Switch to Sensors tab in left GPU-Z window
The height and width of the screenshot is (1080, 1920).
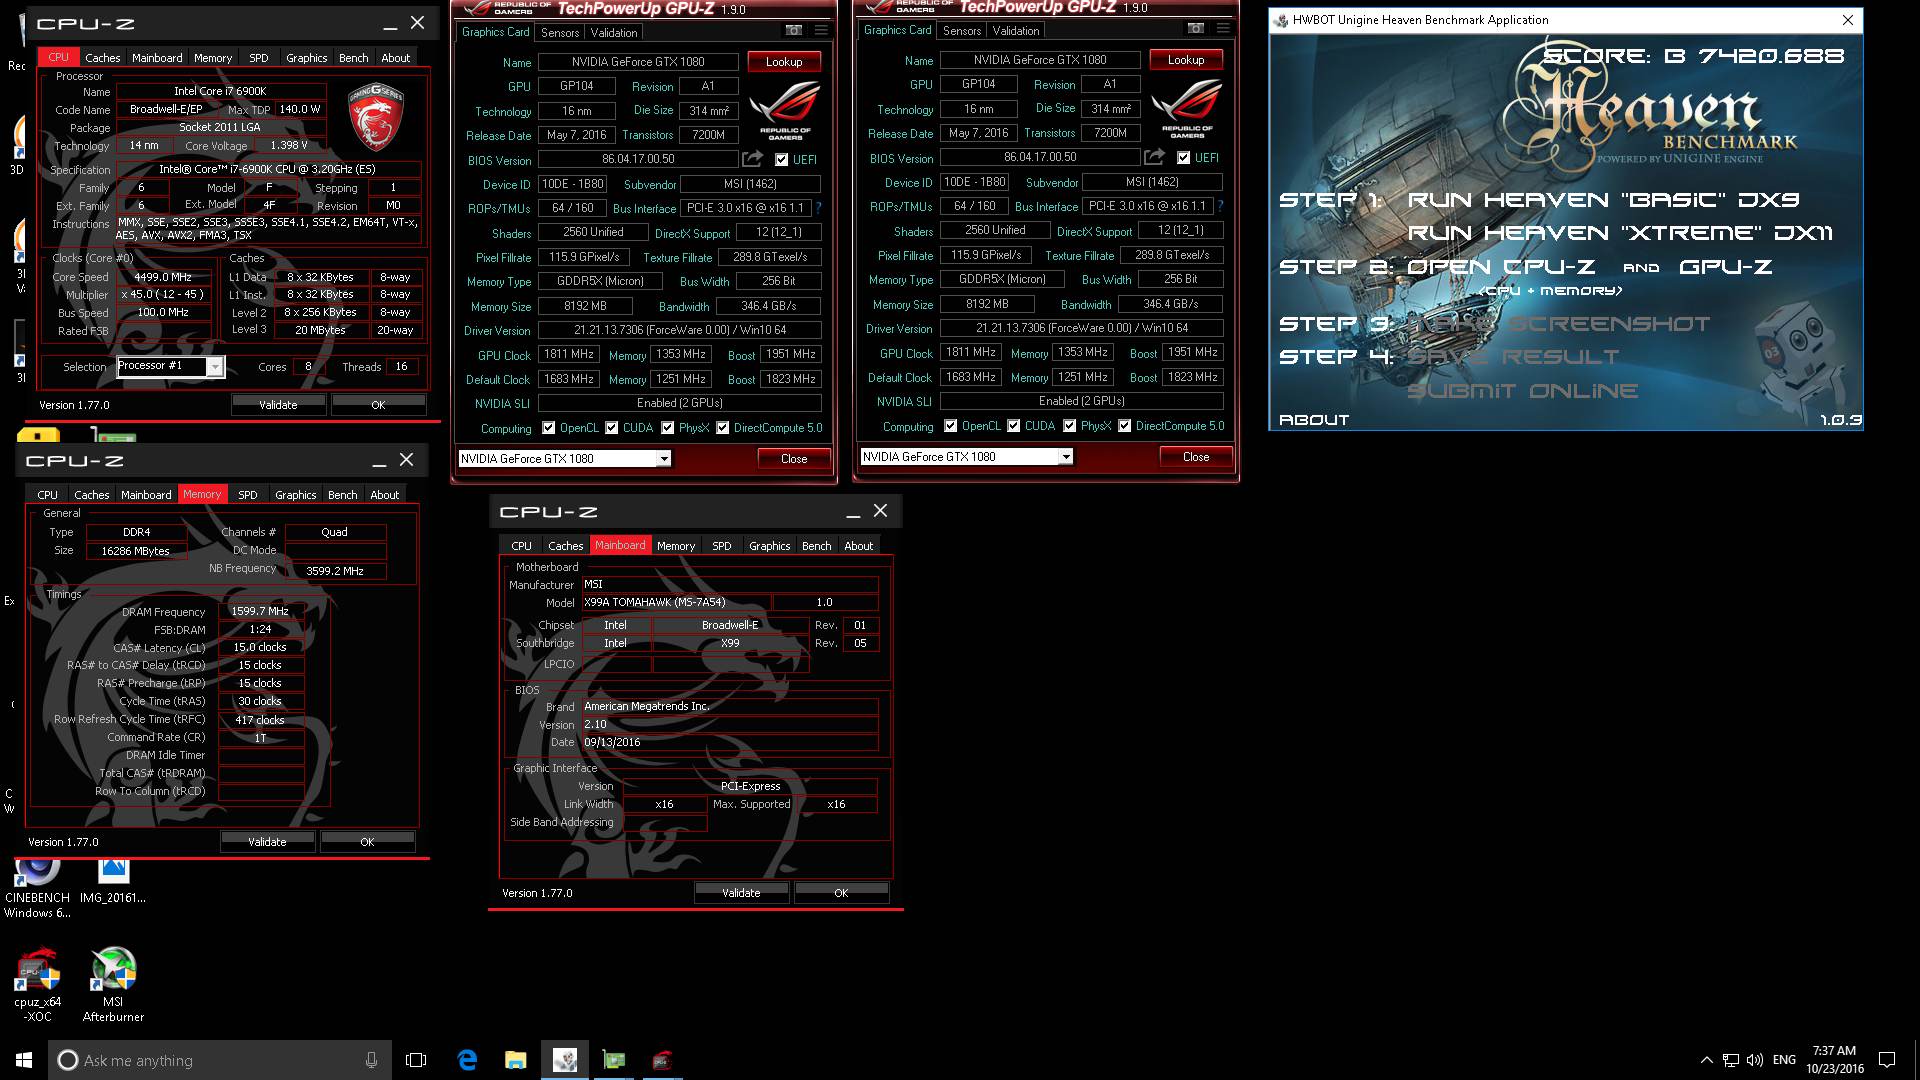[560, 32]
